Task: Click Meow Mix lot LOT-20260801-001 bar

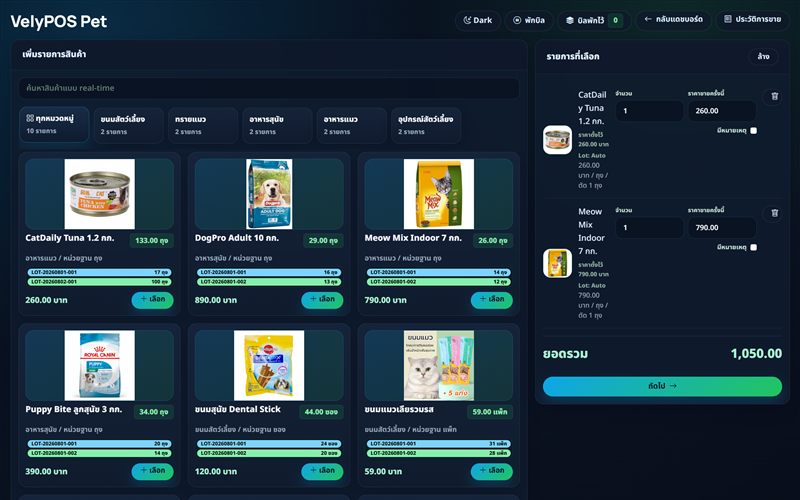Action: click(x=439, y=272)
